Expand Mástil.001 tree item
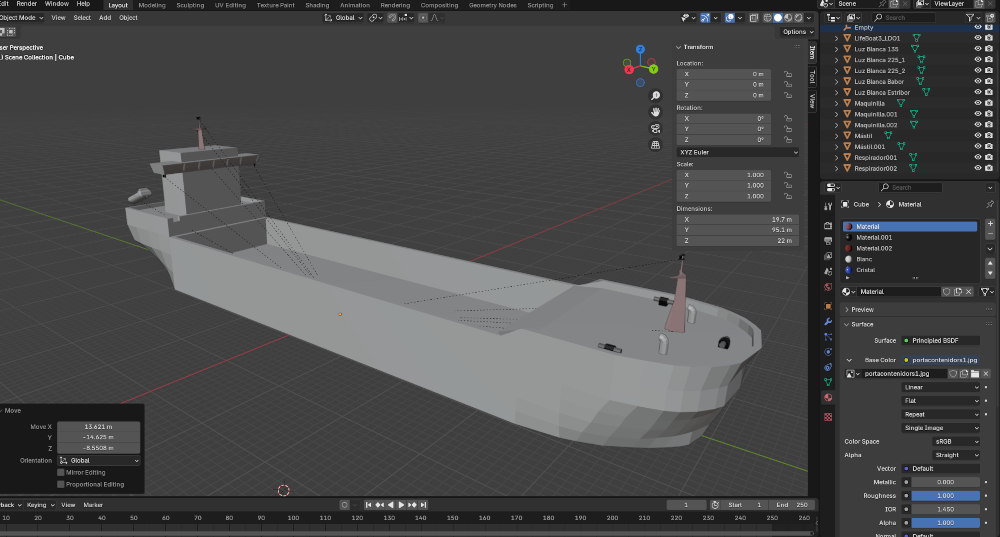1000x537 pixels. click(836, 147)
